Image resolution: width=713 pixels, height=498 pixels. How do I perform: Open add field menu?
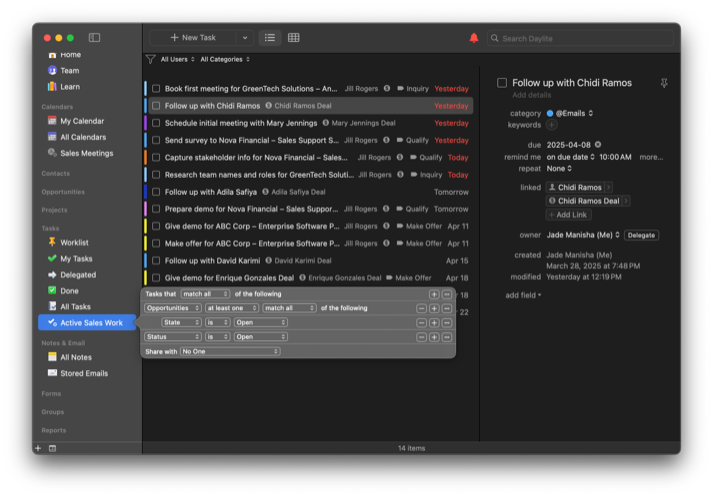[523, 295]
